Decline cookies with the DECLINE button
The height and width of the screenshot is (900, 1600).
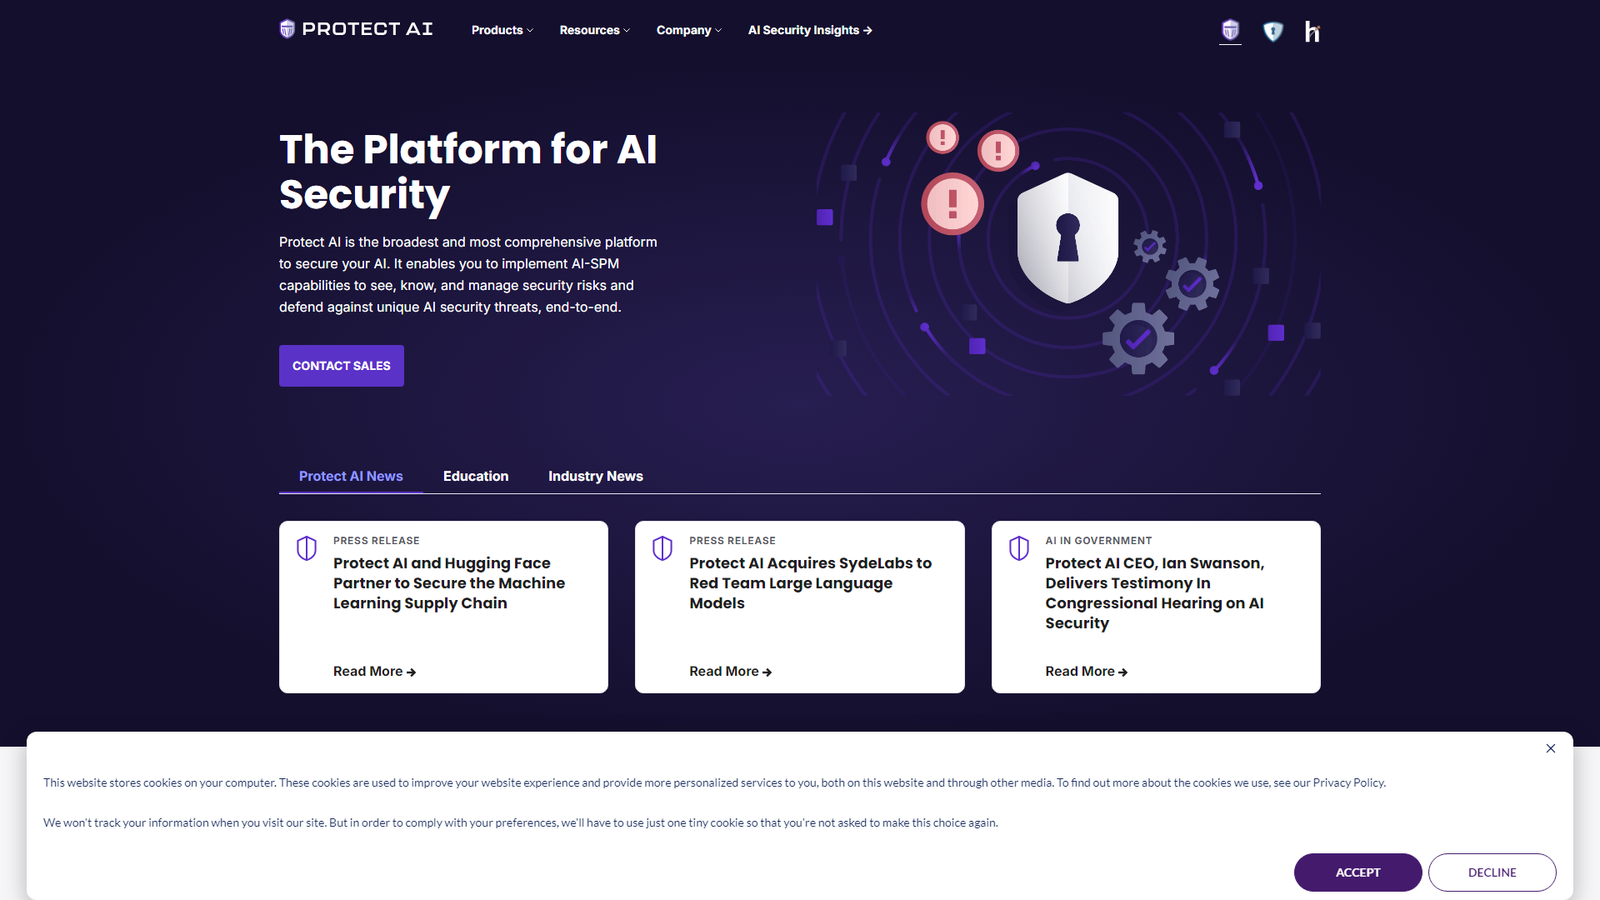click(1492, 872)
